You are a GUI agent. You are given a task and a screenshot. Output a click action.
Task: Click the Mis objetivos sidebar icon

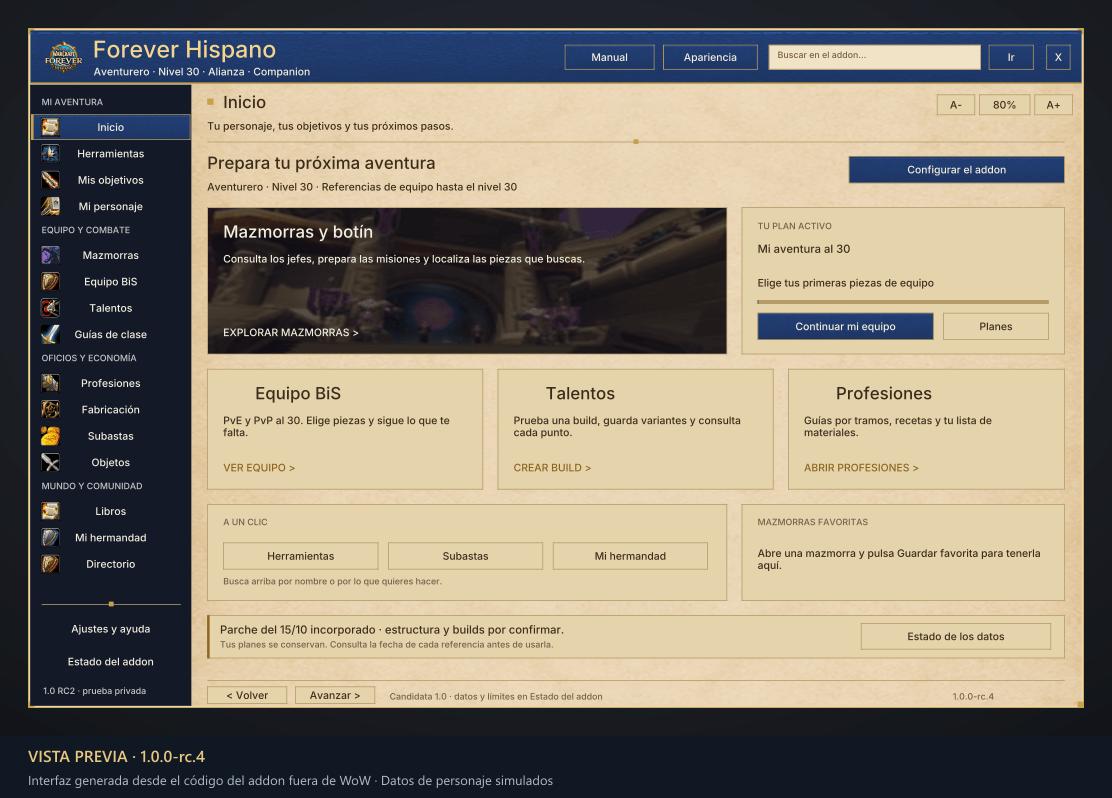50,180
